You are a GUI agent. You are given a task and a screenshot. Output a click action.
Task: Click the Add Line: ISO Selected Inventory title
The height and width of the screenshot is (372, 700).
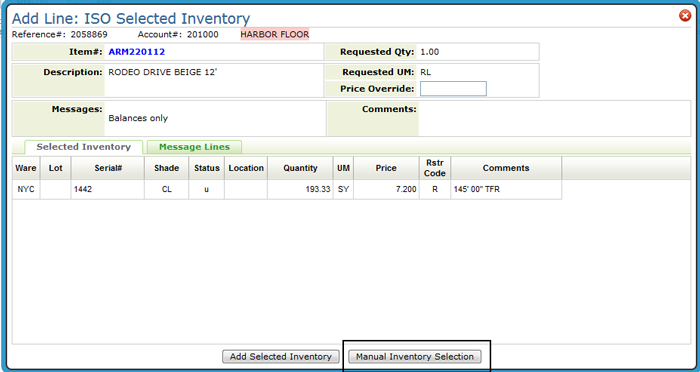click(x=131, y=18)
